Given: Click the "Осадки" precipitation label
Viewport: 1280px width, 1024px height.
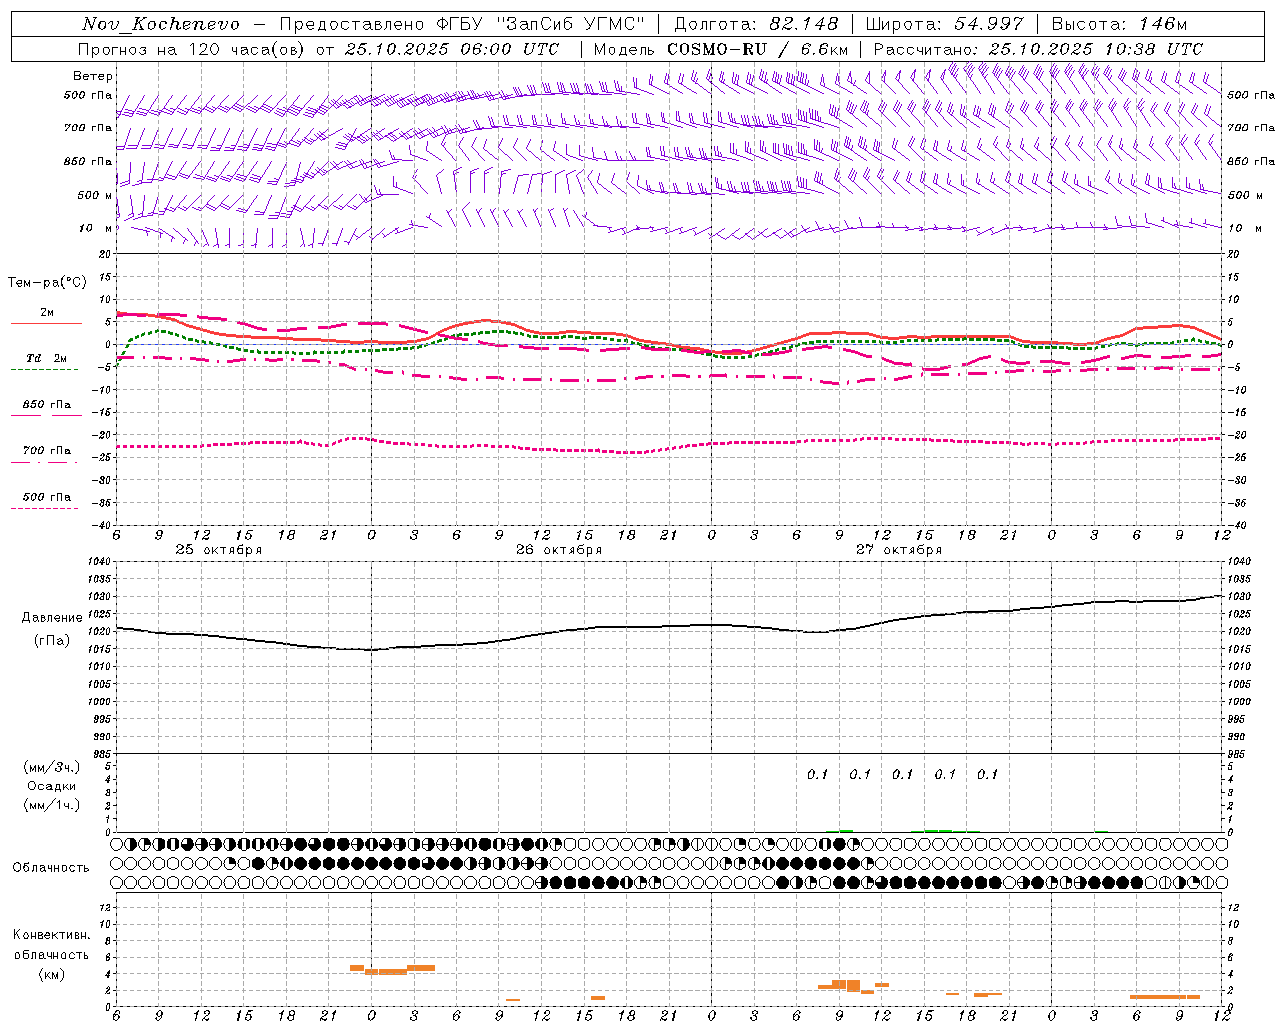Looking at the screenshot, I should pos(52,786).
